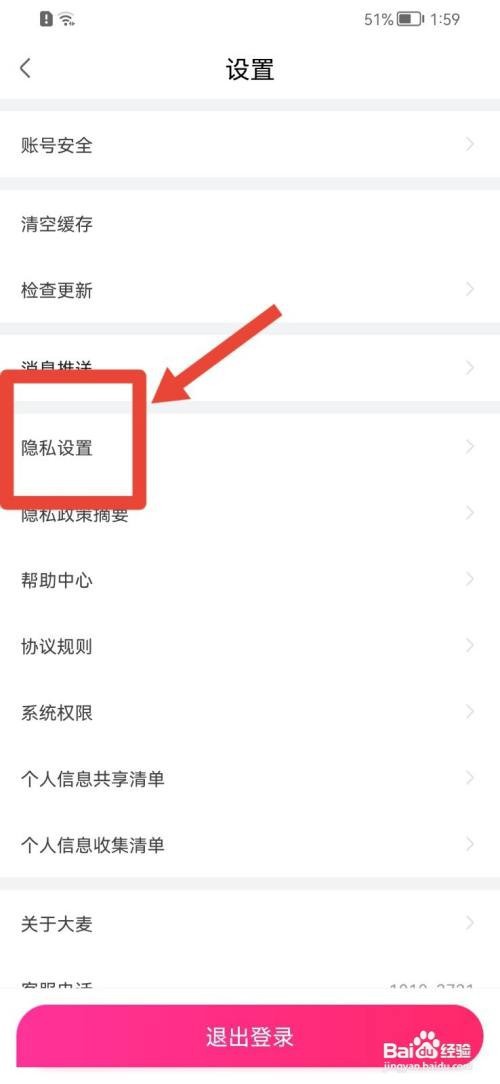Click the 退出登录 logout button

[x=250, y=1036]
